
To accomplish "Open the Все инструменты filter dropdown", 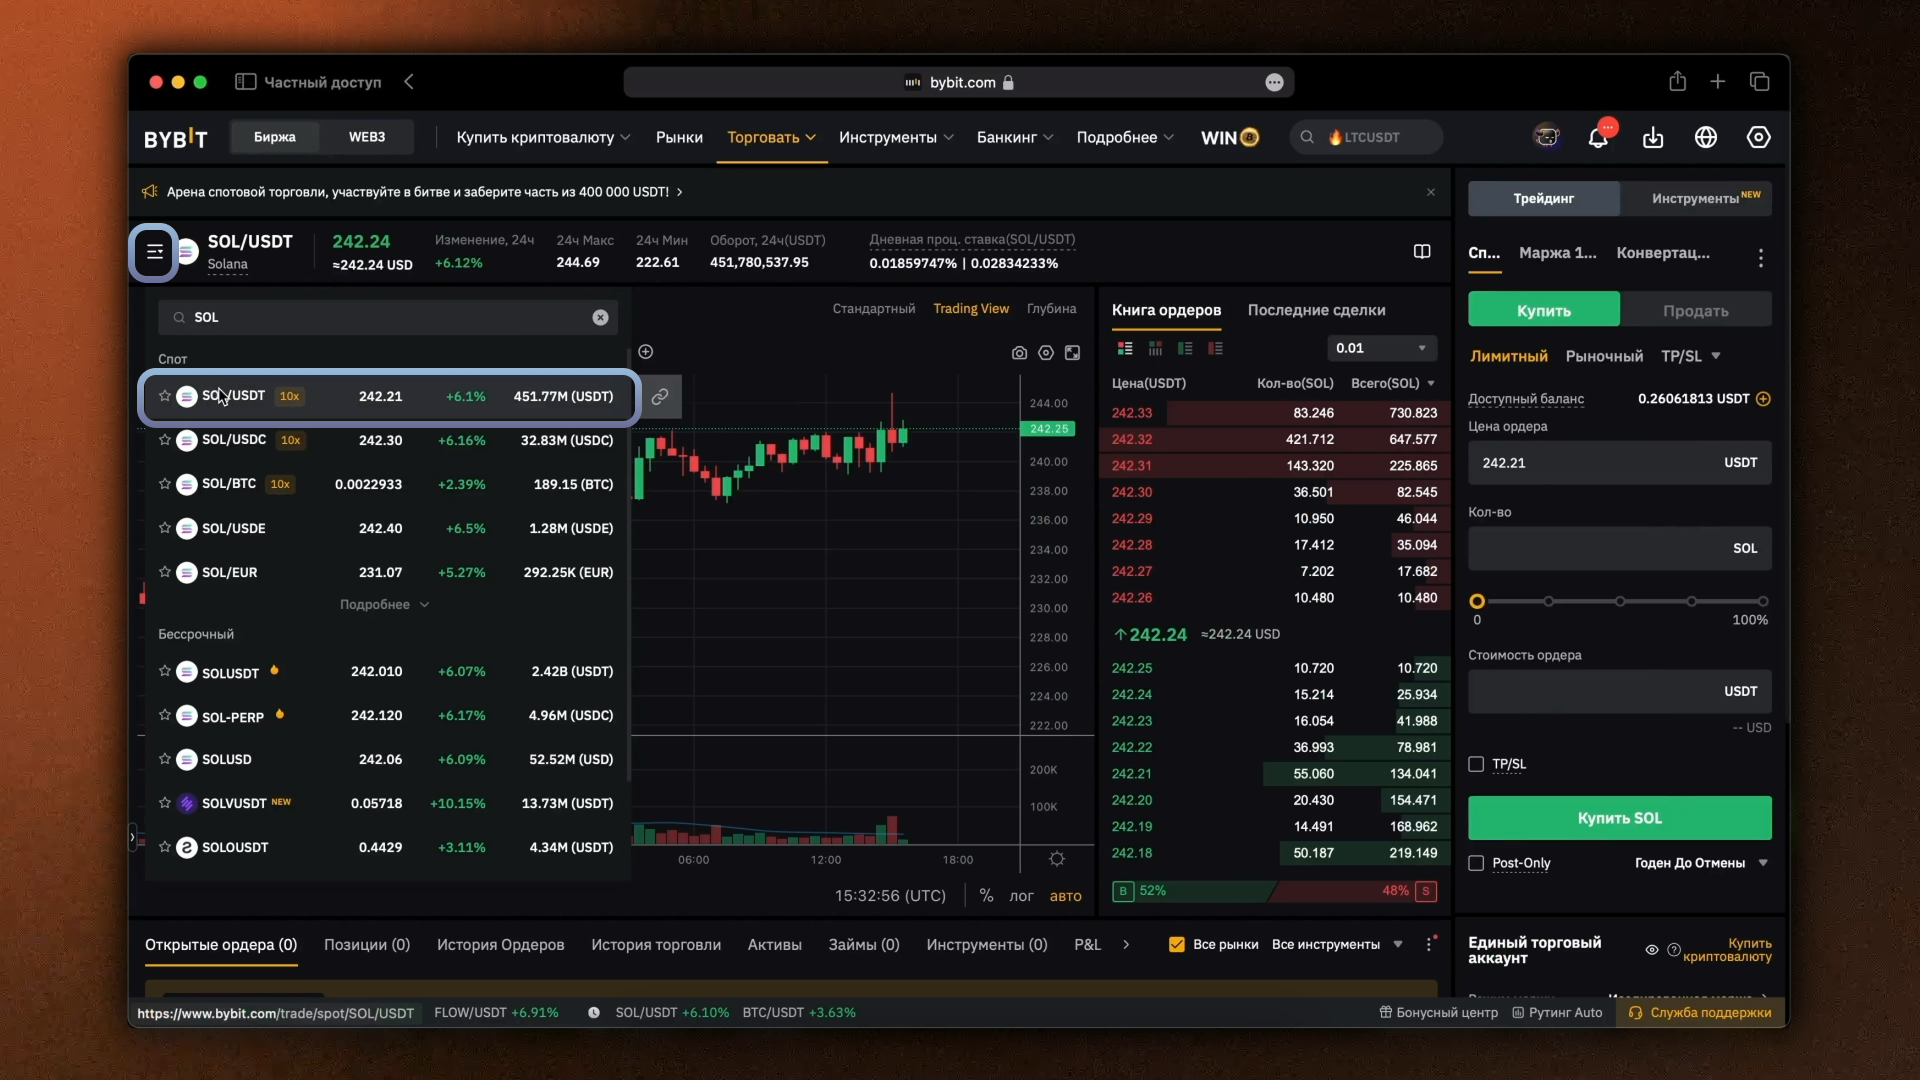I will [1337, 944].
